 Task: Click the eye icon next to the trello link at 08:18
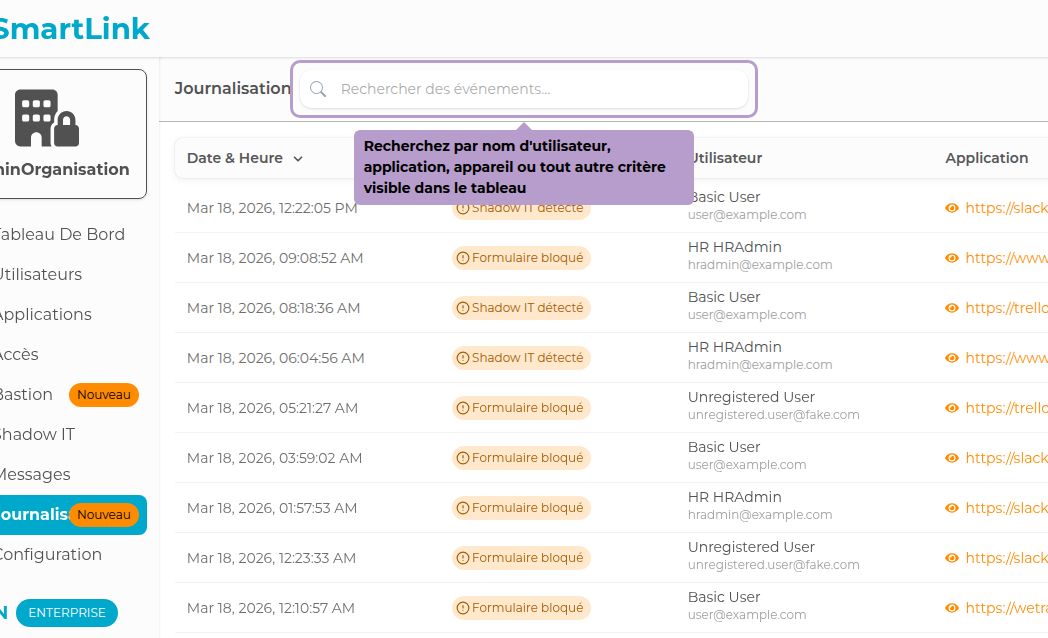[x=950, y=307]
